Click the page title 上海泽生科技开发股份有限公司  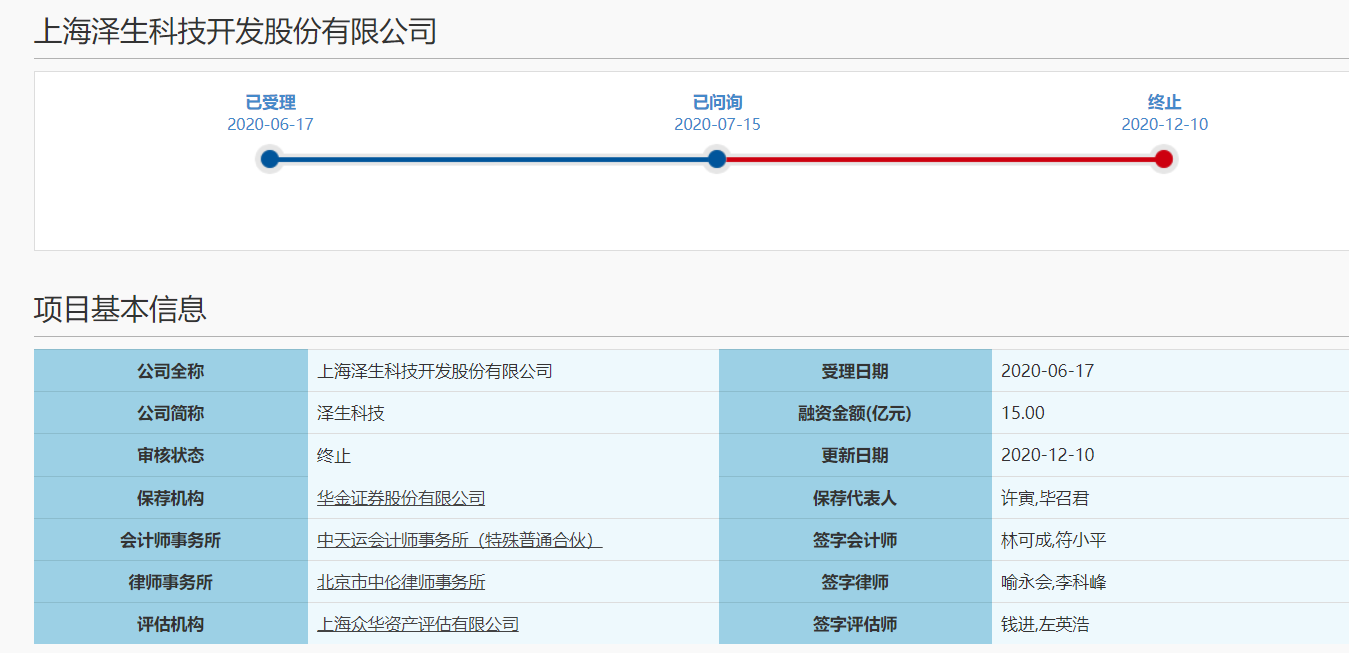coord(236,31)
